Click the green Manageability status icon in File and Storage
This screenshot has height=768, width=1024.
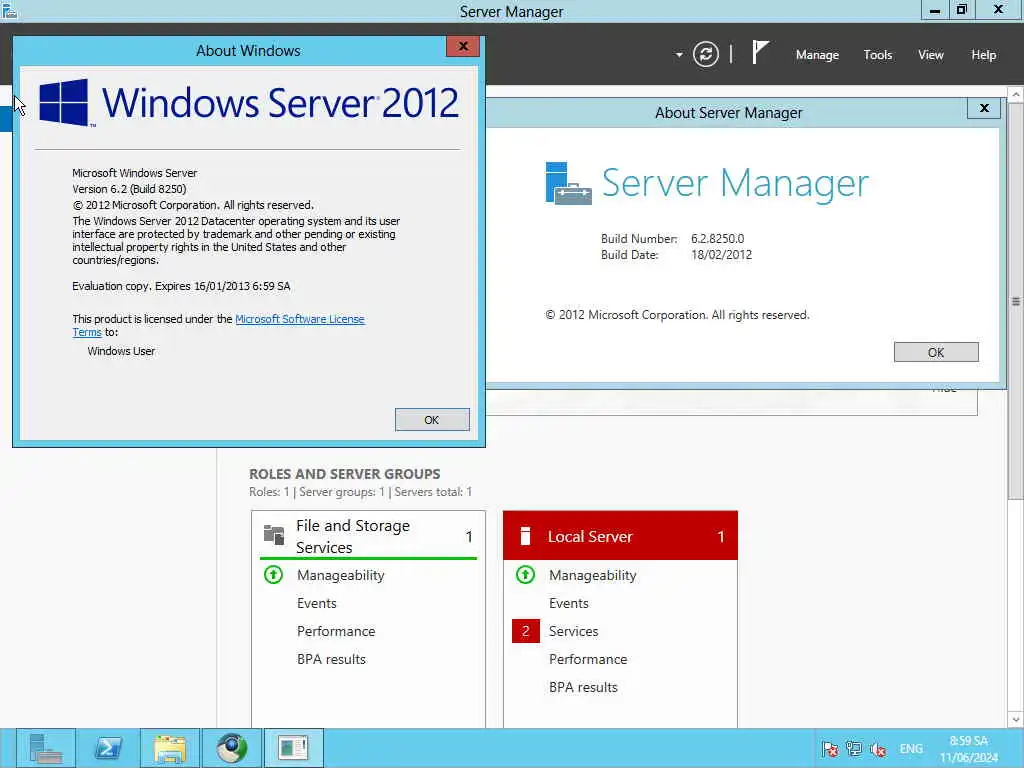tap(273, 575)
